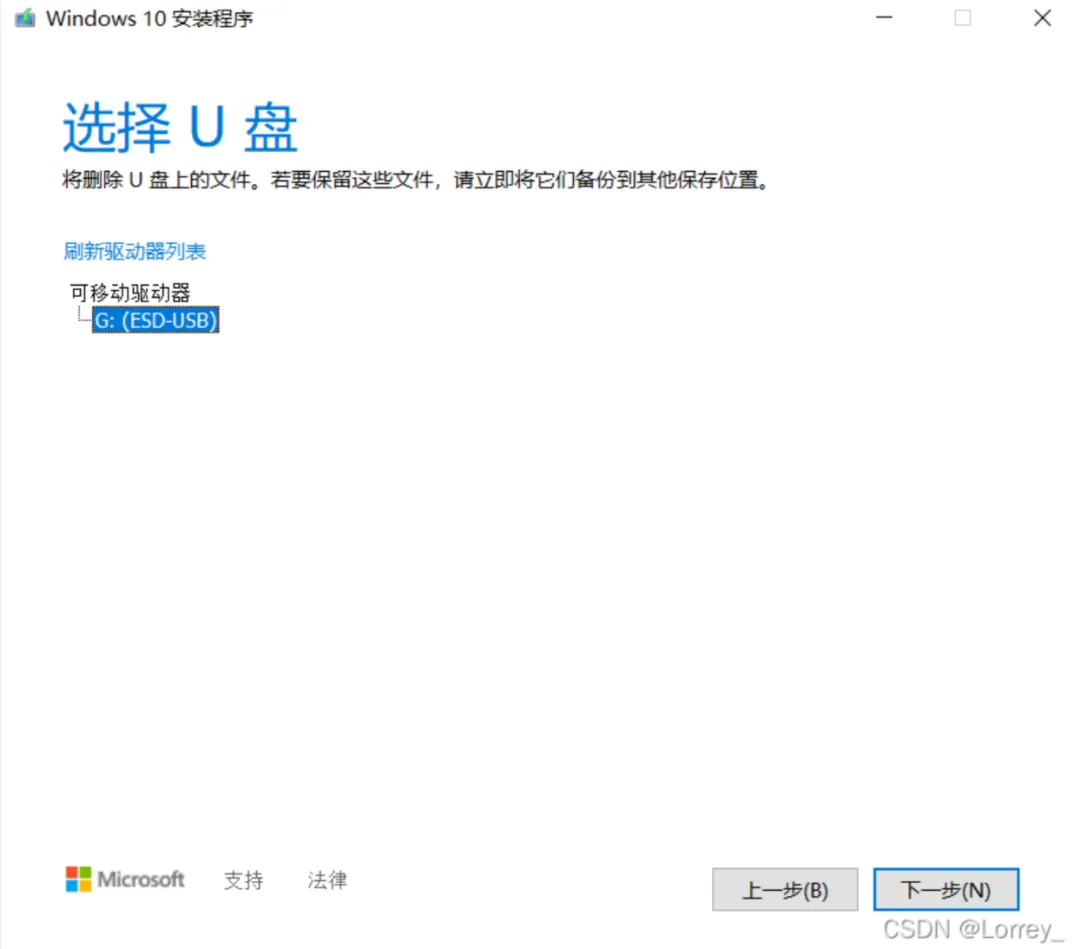Minimize the Windows 10 setup window

click(x=884, y=18)
